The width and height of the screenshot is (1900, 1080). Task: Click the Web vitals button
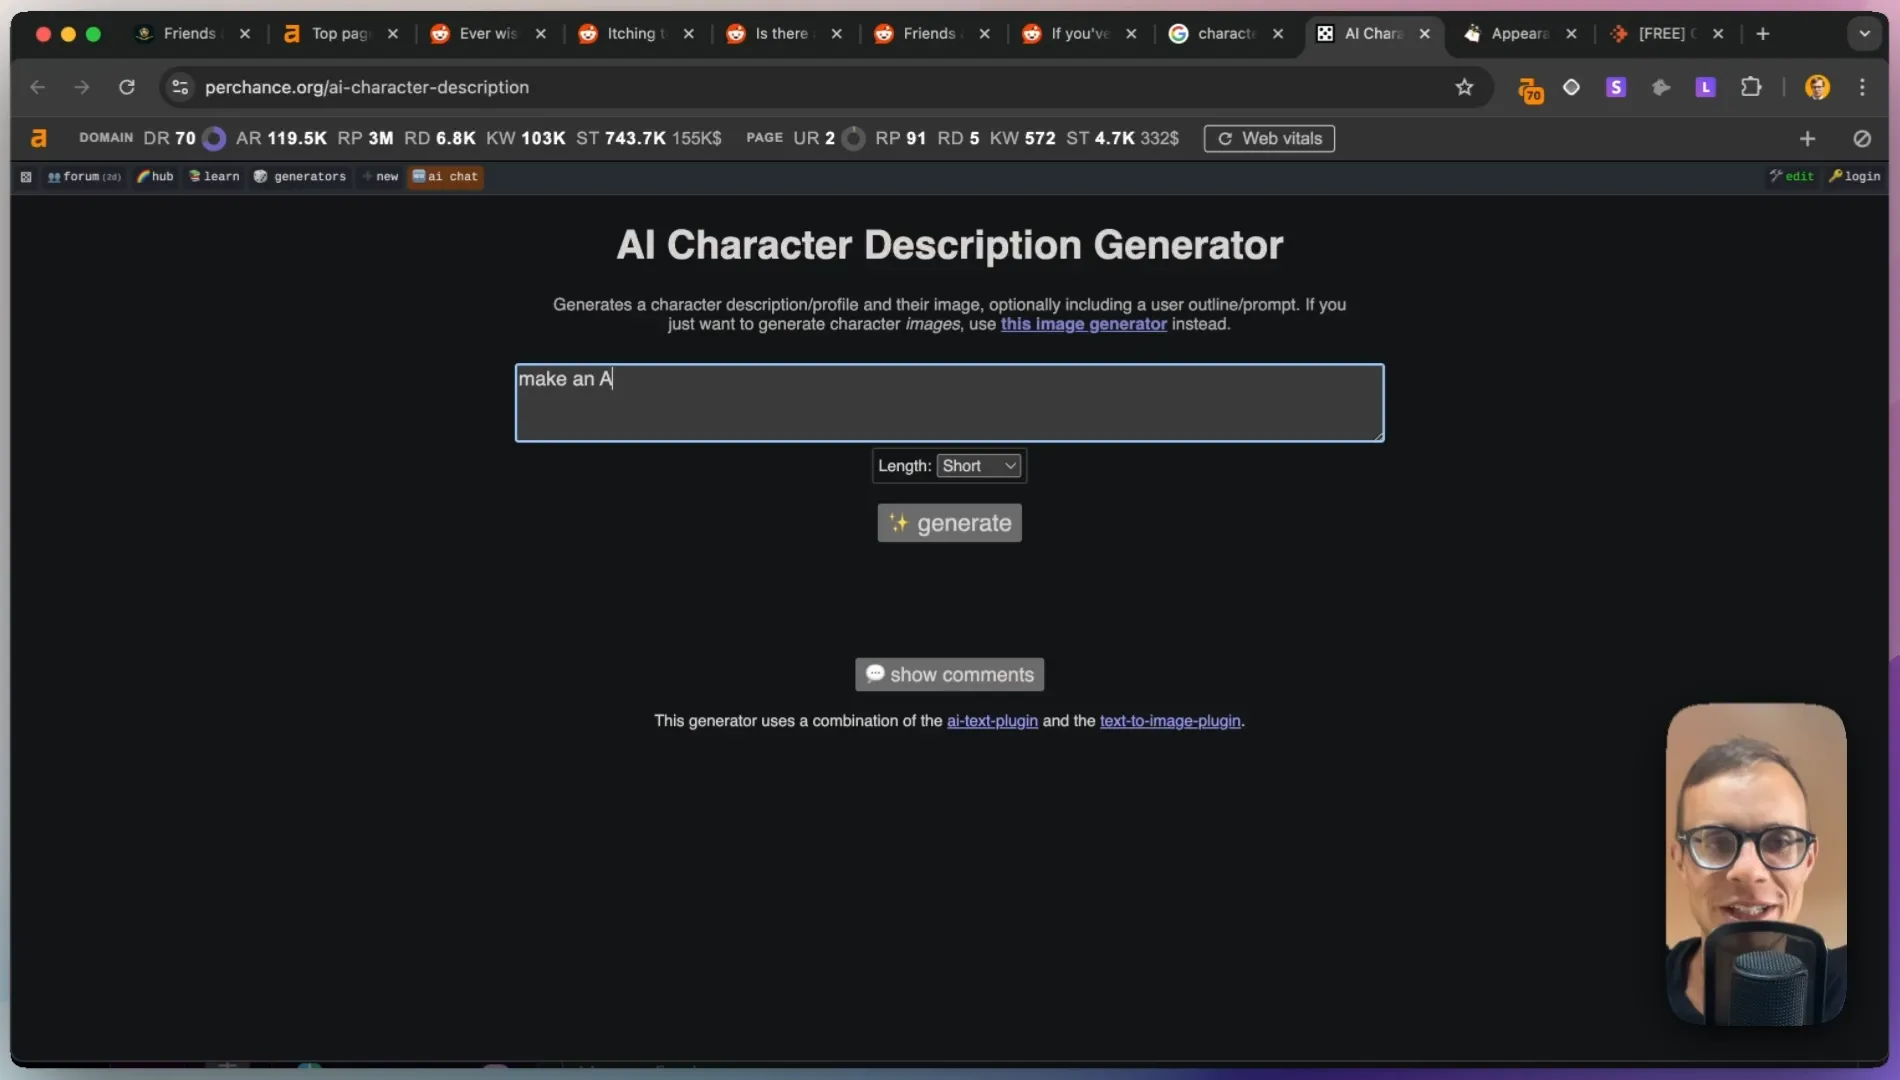pos(1269,139)
